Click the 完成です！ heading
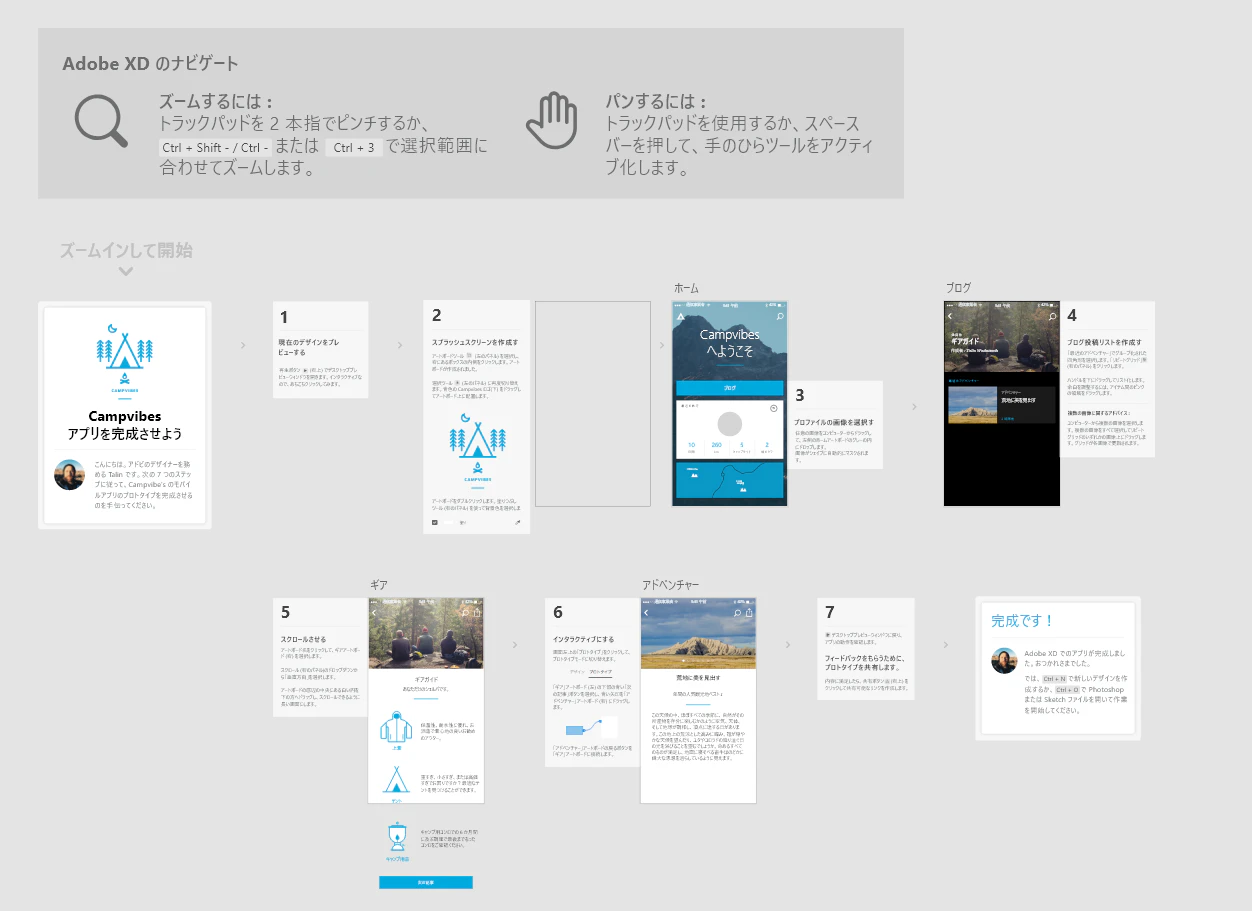The width and height of the screenshot is (1252, 911). 1023,620
